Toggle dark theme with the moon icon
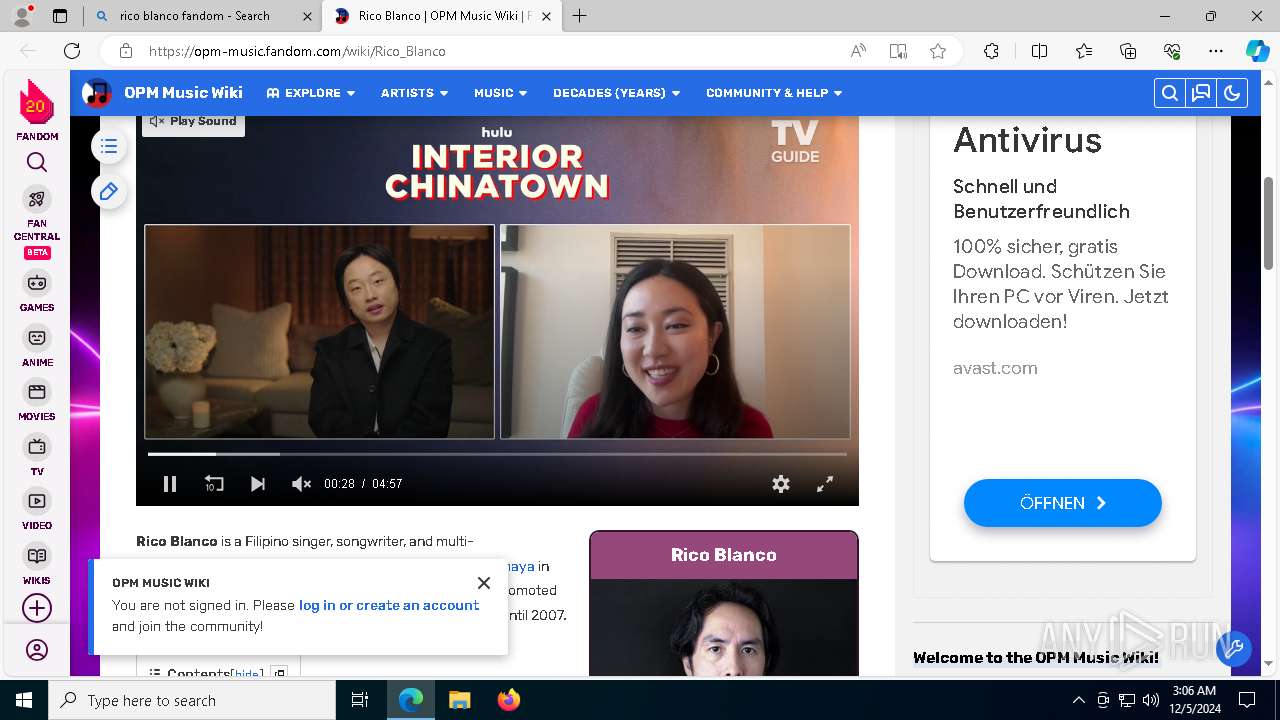Image resolution: width=1280 pixels, height=720 pixels. 1232,93
